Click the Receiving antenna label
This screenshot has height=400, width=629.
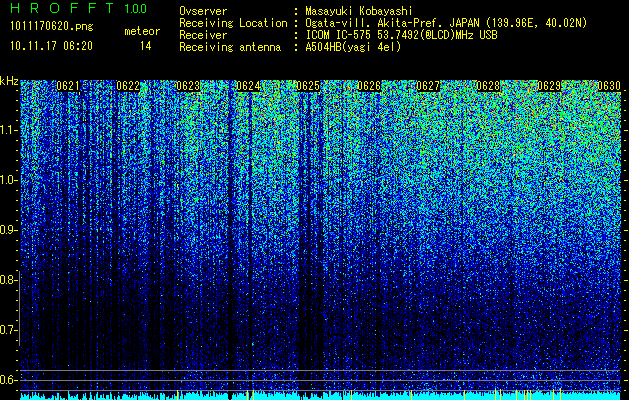click(x=230, y=47)
